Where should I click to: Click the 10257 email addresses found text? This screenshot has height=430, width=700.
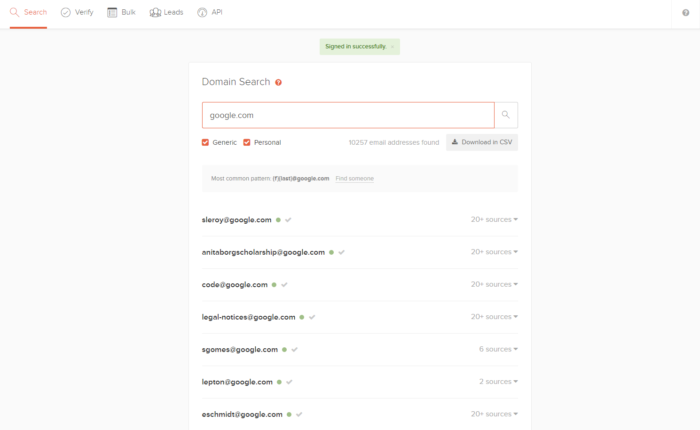coord(394,142)
